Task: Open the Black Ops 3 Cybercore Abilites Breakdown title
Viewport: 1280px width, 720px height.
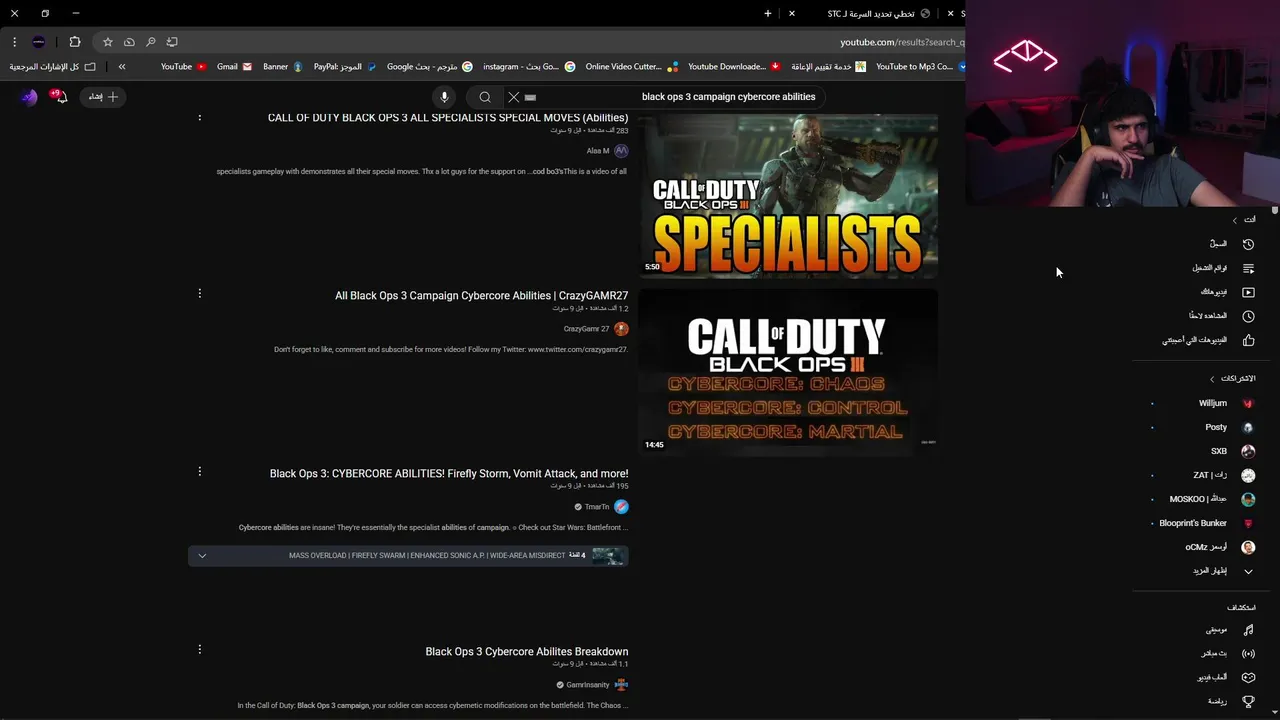Action: [x=527, y=652]
